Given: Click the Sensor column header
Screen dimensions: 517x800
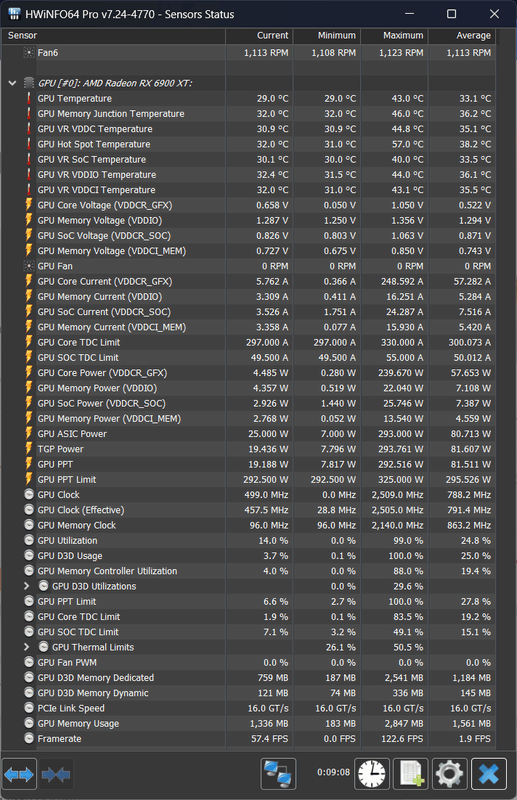Looking at the screenshot, I should click(x=113, y=35).
